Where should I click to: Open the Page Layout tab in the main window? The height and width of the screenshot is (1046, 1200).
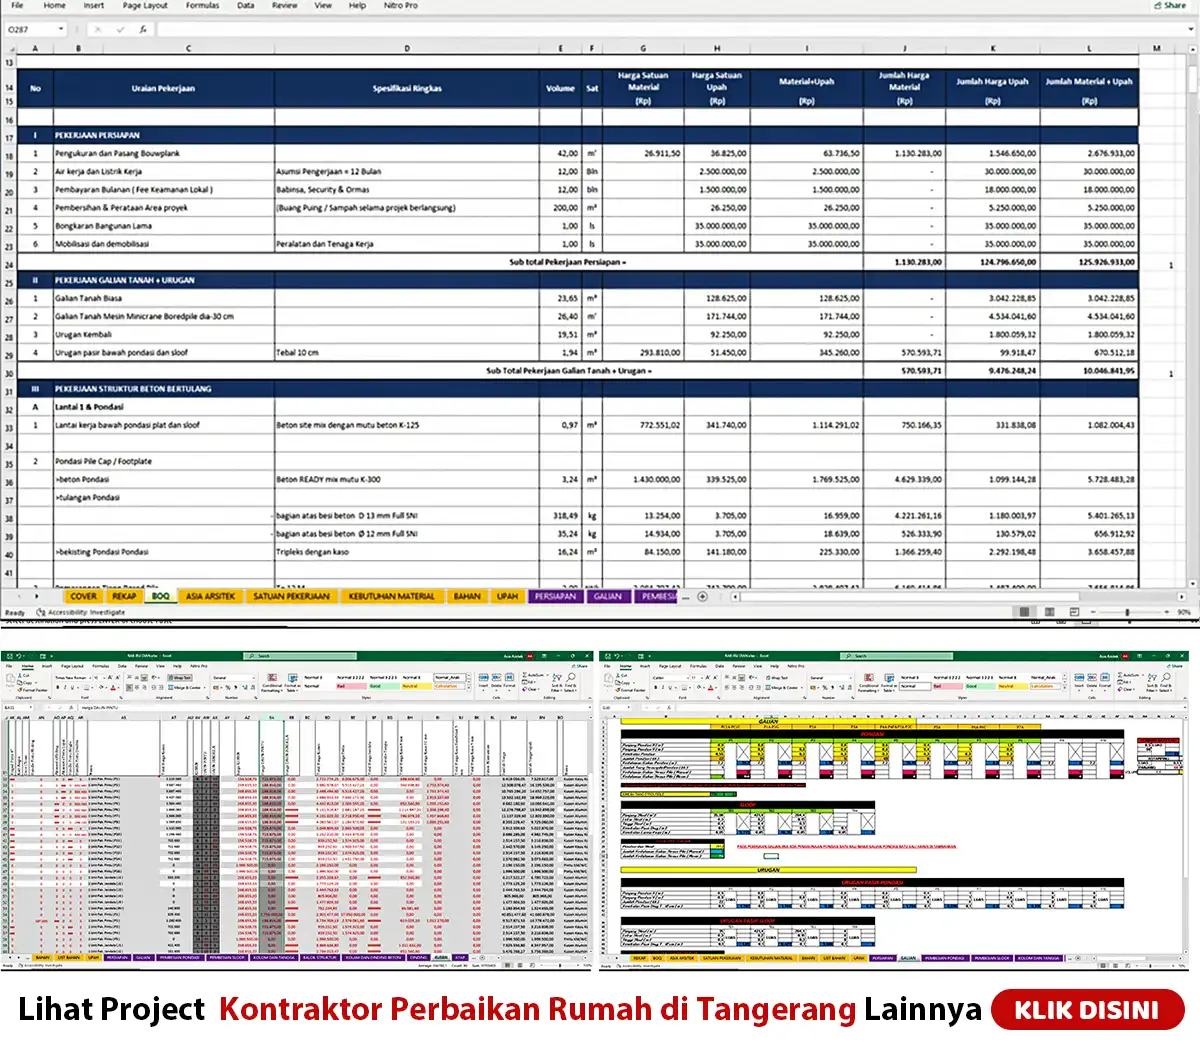point(145,6)
